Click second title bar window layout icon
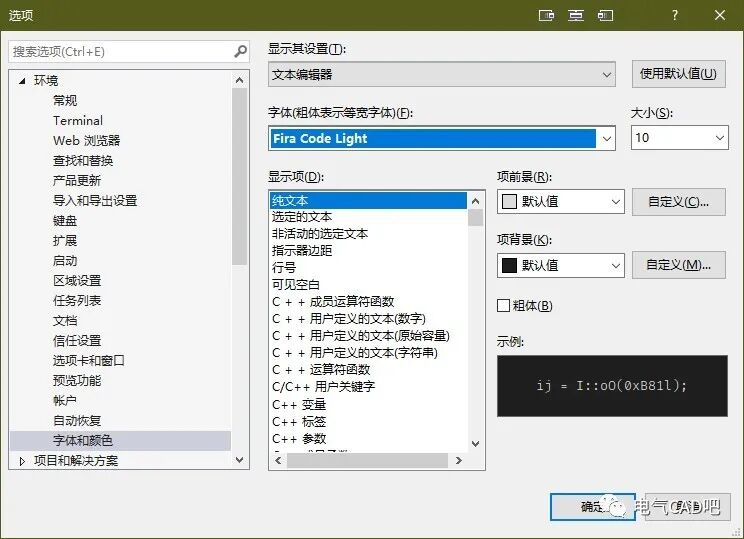 [x=576, y=15]
